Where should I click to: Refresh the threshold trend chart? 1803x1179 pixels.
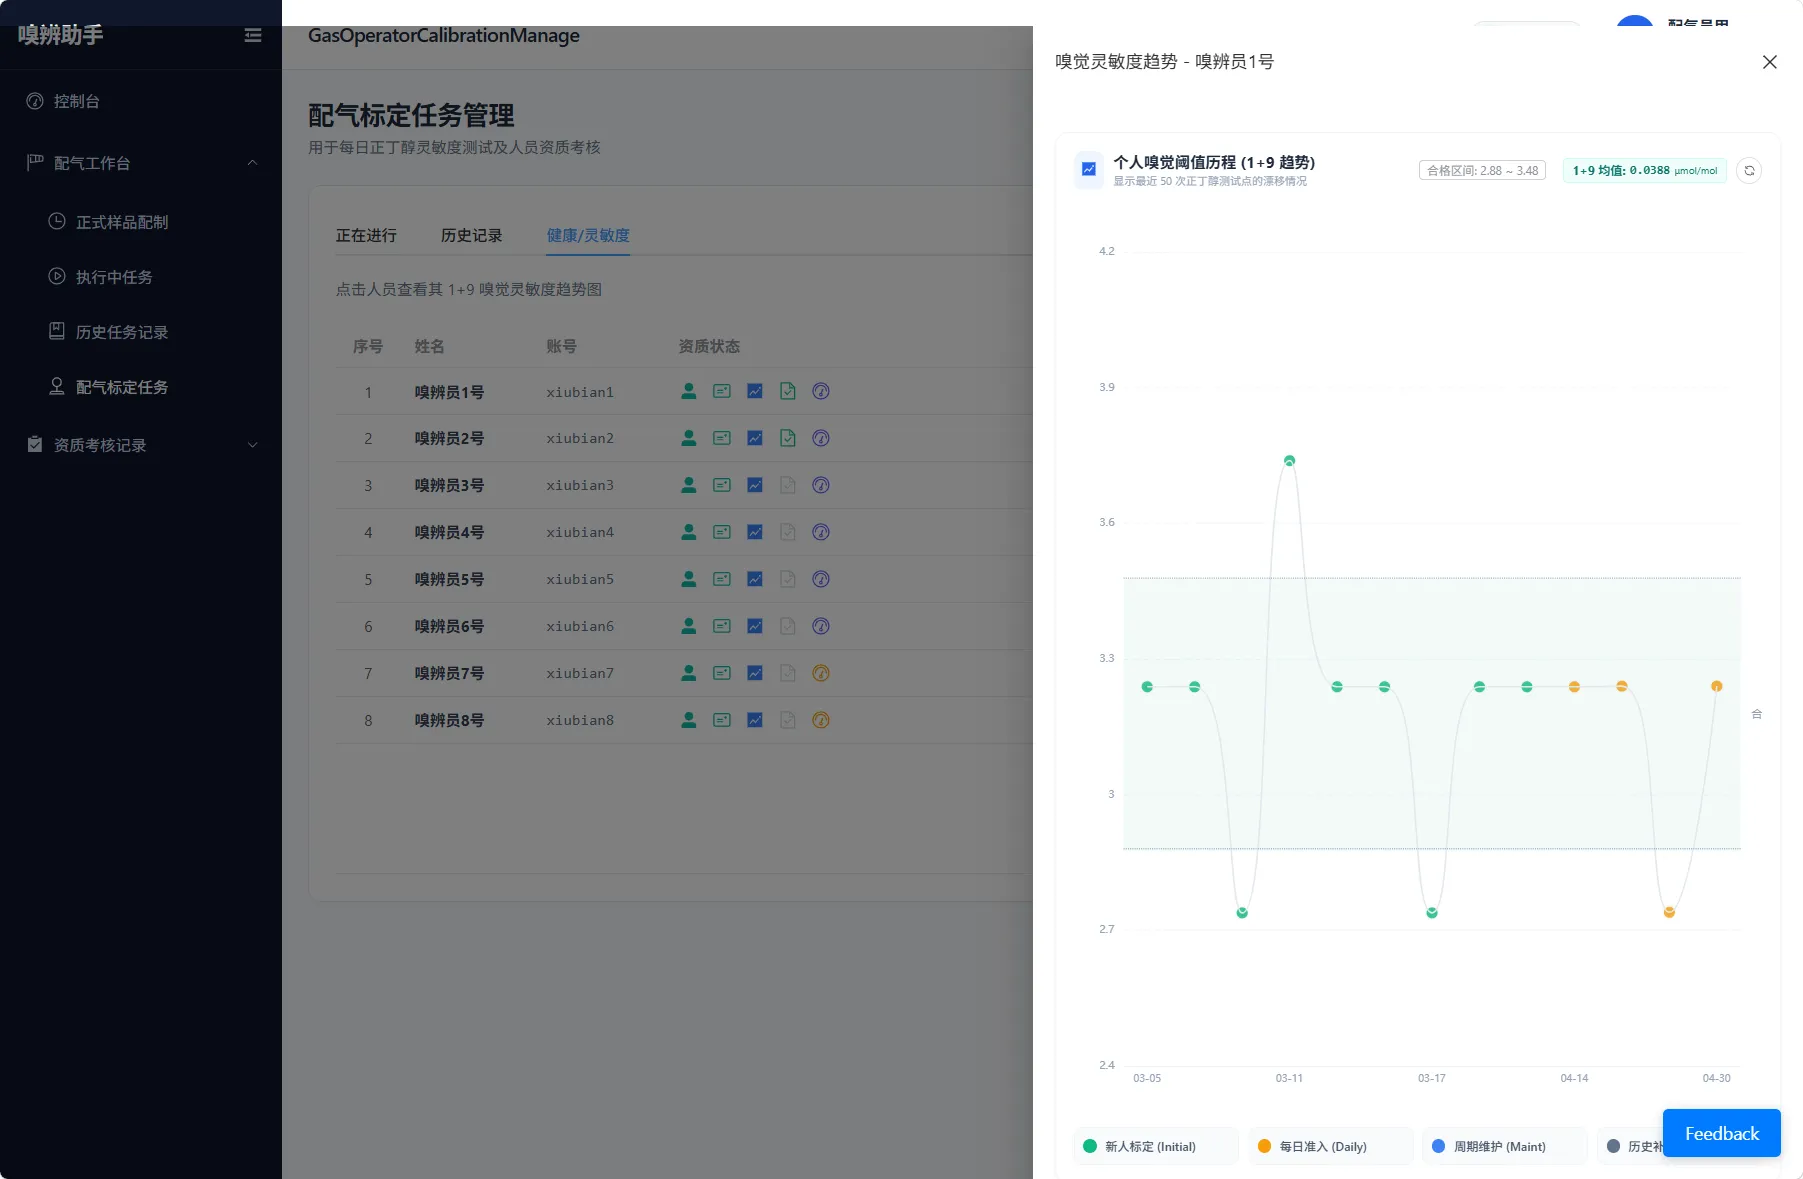tap(1749, 170)
